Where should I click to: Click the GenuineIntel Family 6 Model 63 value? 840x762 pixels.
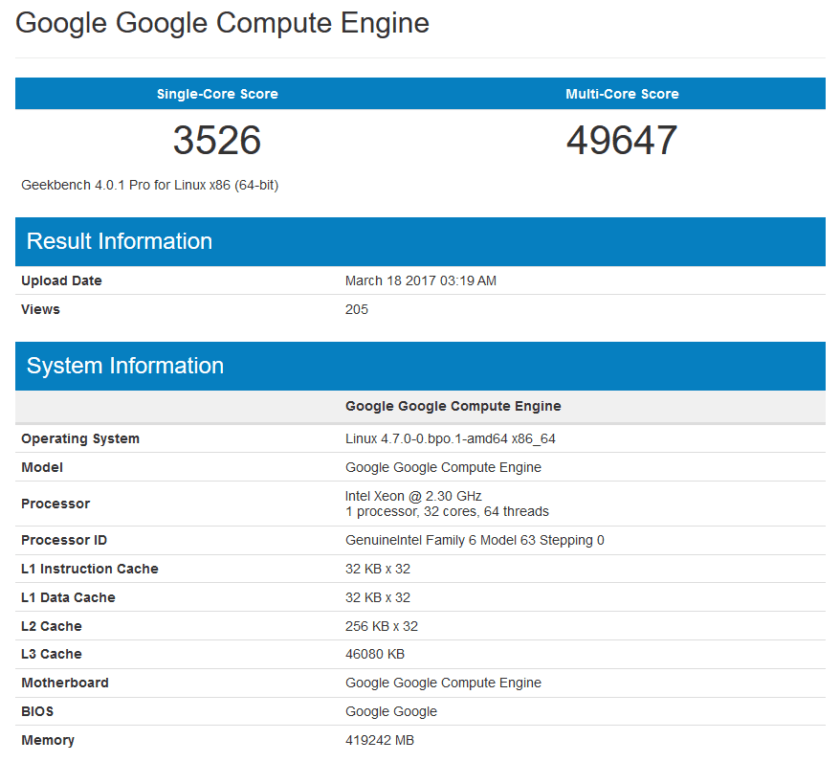(474, 541)
